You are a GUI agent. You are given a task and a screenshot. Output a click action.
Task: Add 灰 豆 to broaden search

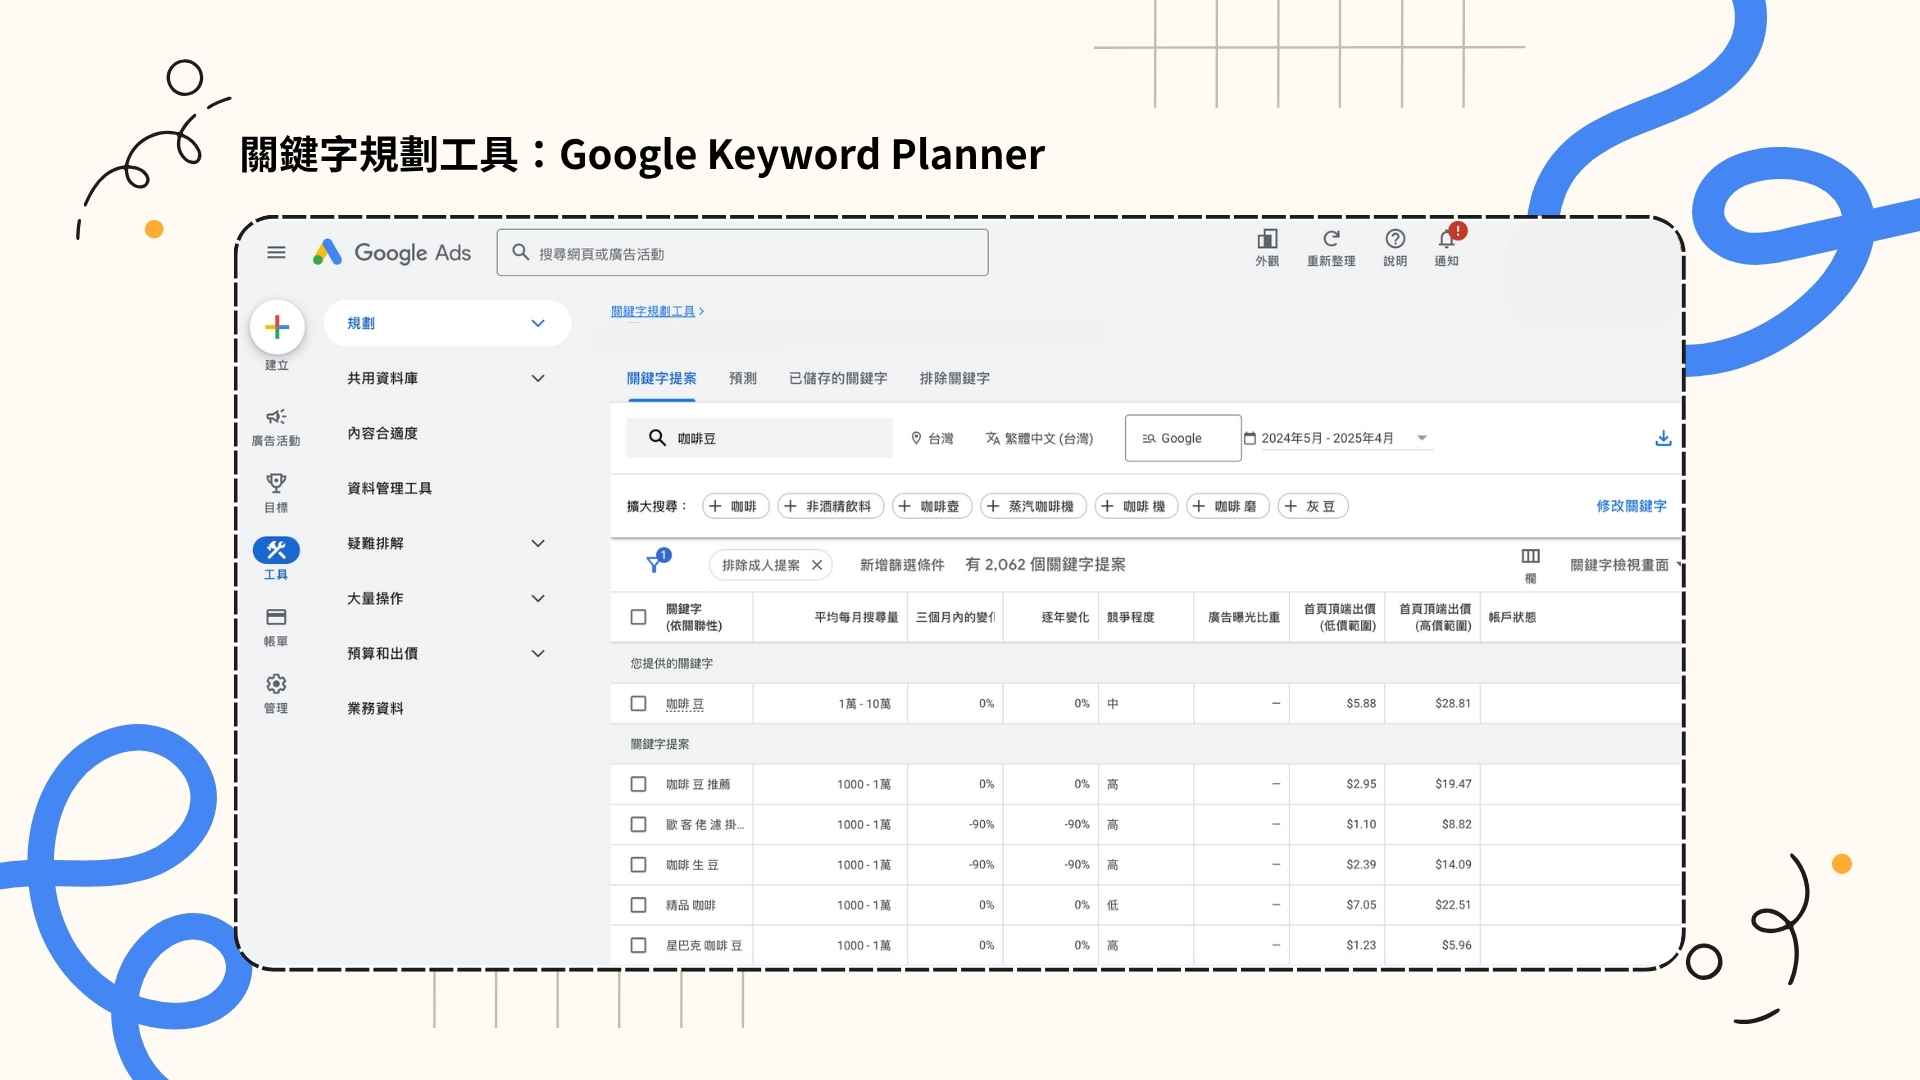[1313, 506]
